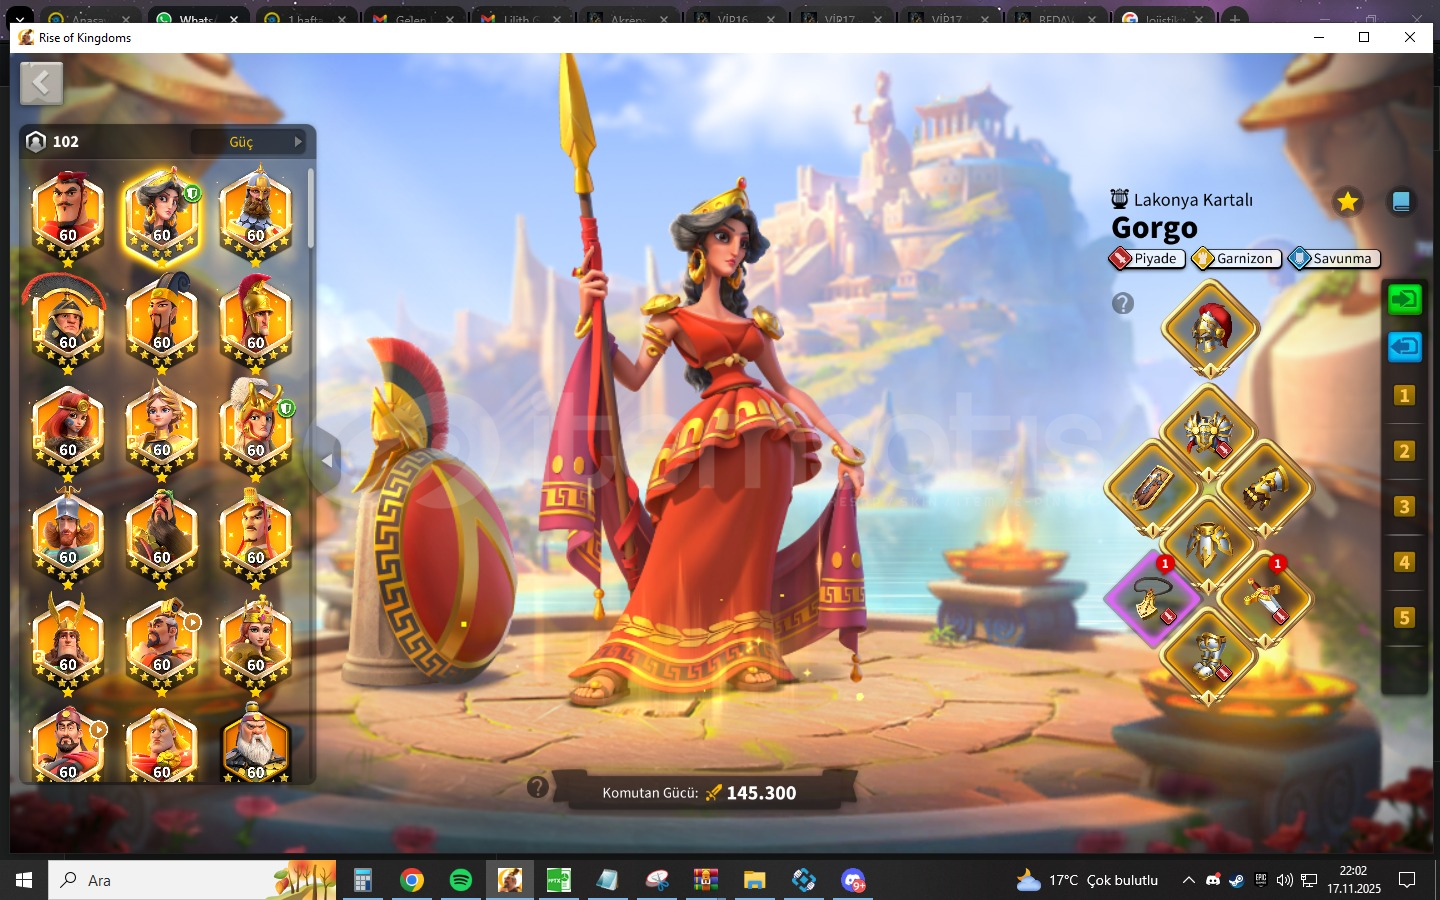Switch to equipment preset 1
This screenshot has height=900, width=1440.
click(1404, 396)
